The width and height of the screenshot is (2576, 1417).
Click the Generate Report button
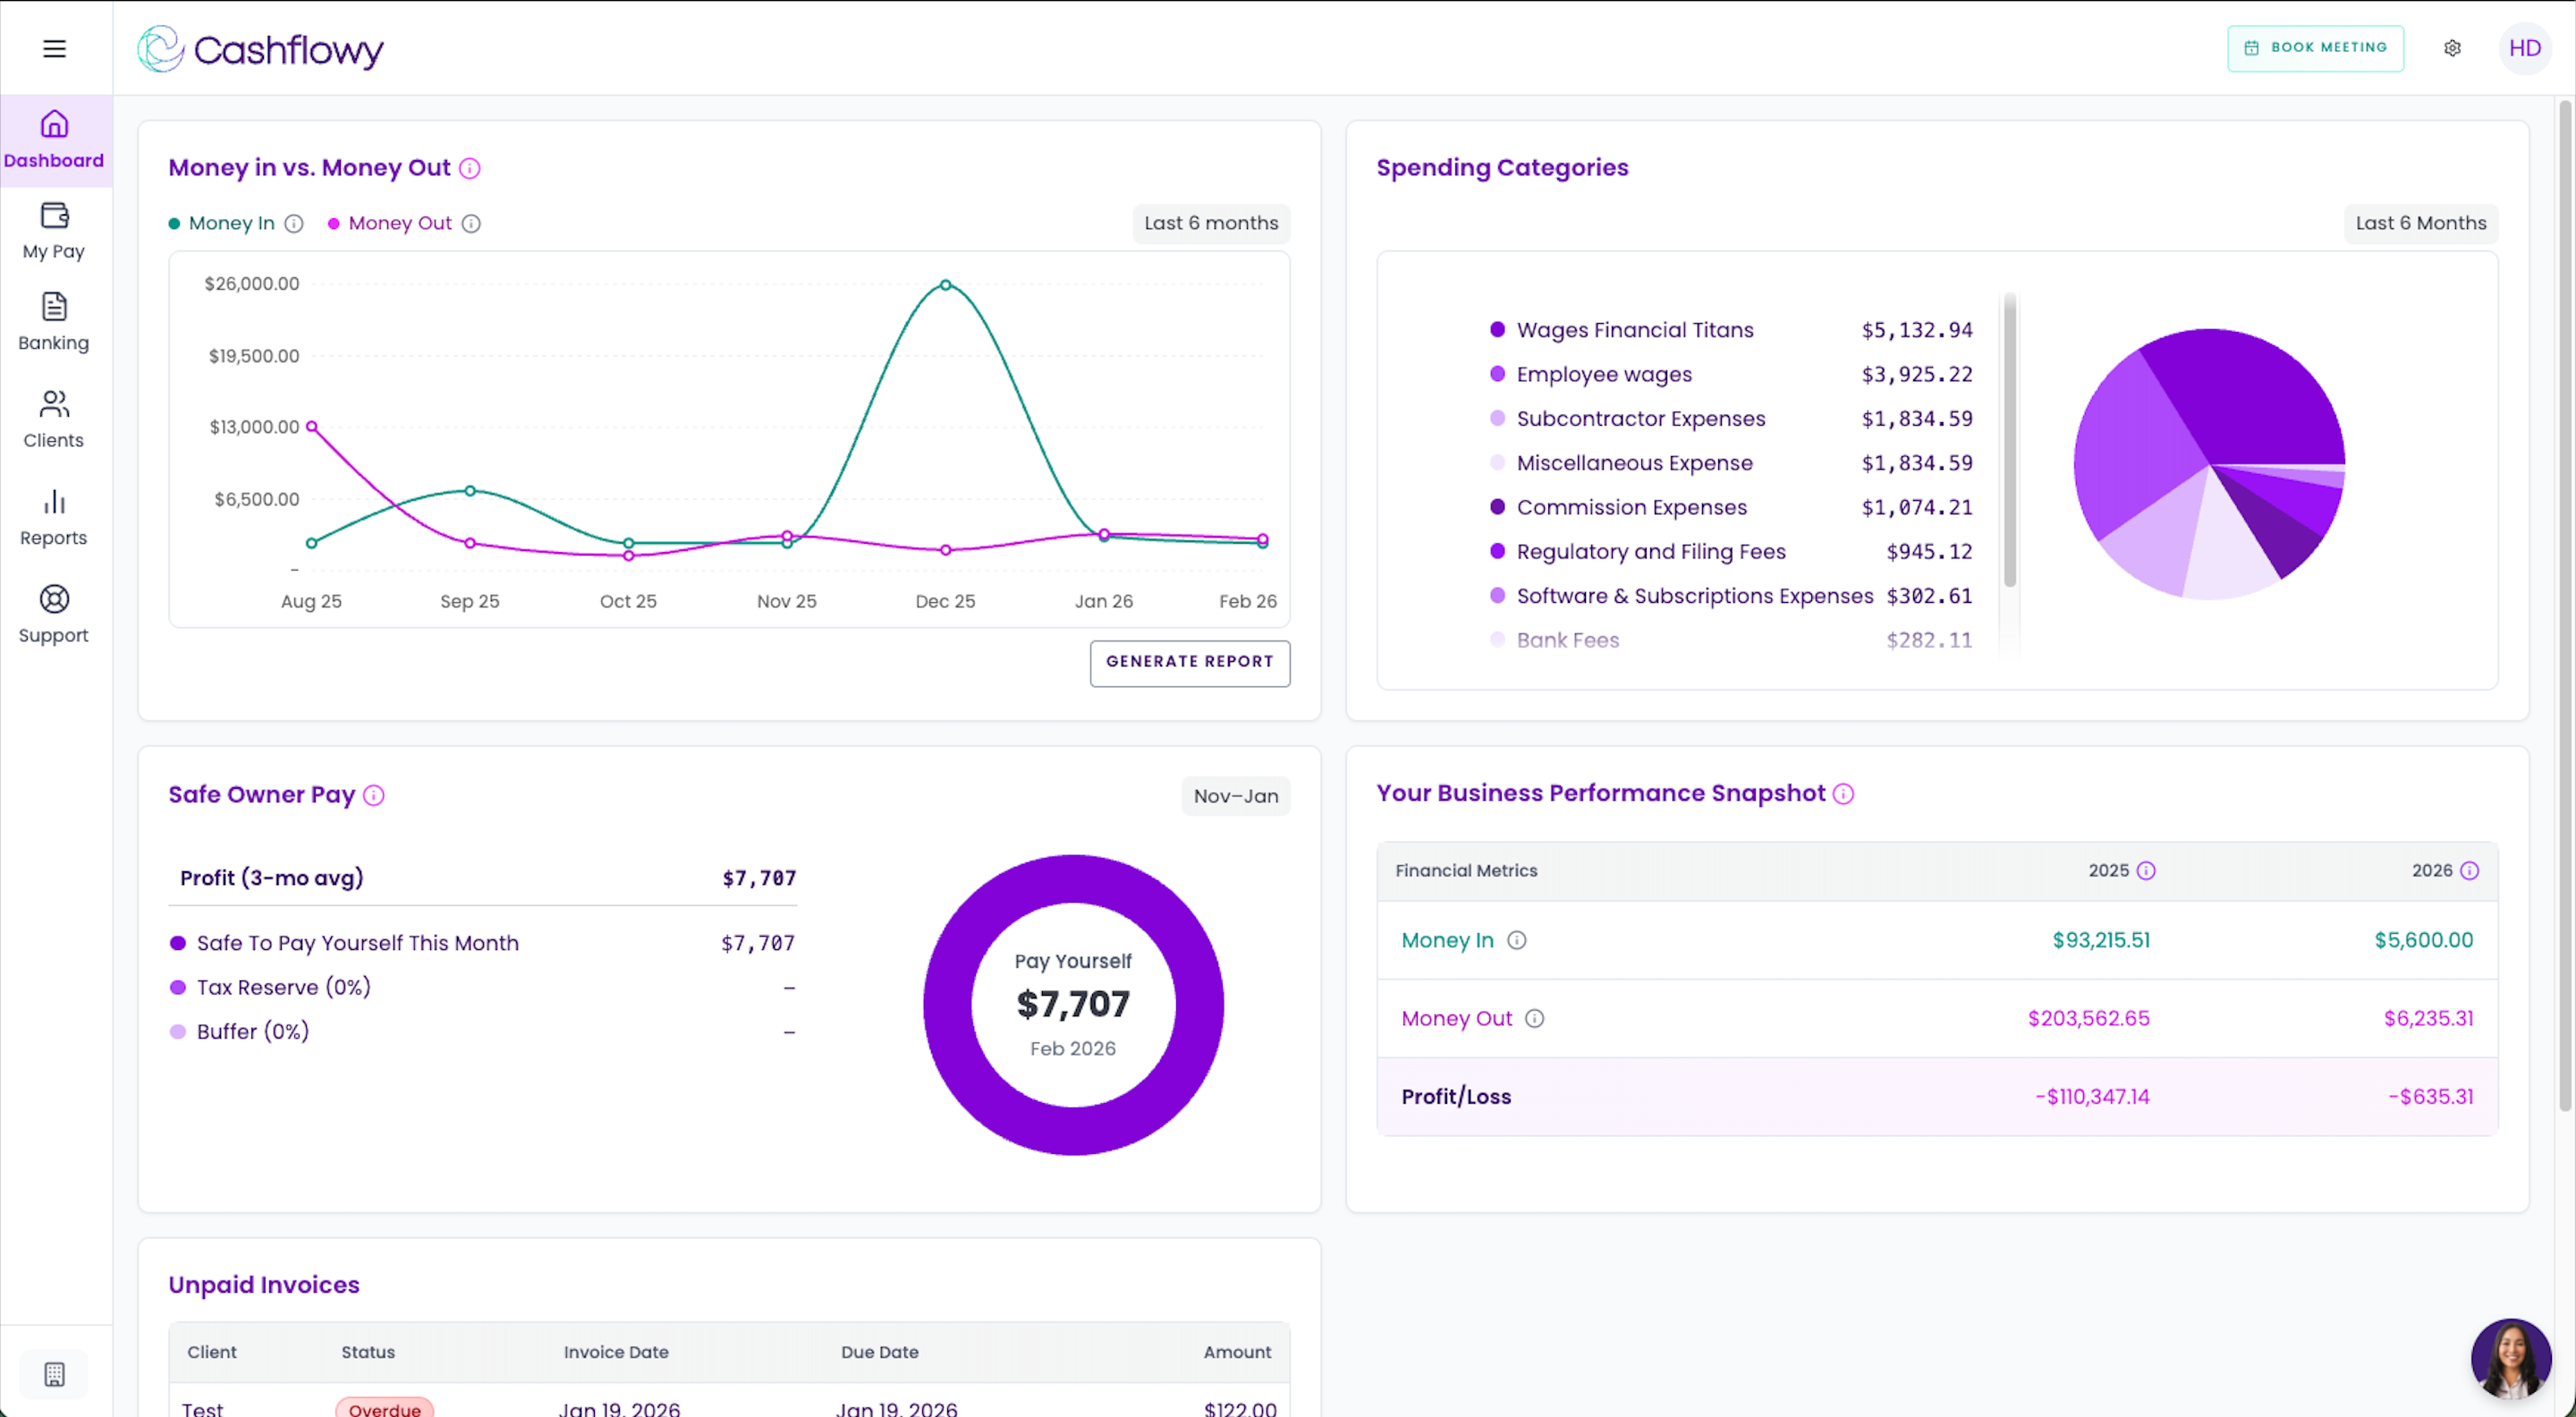1189,662
